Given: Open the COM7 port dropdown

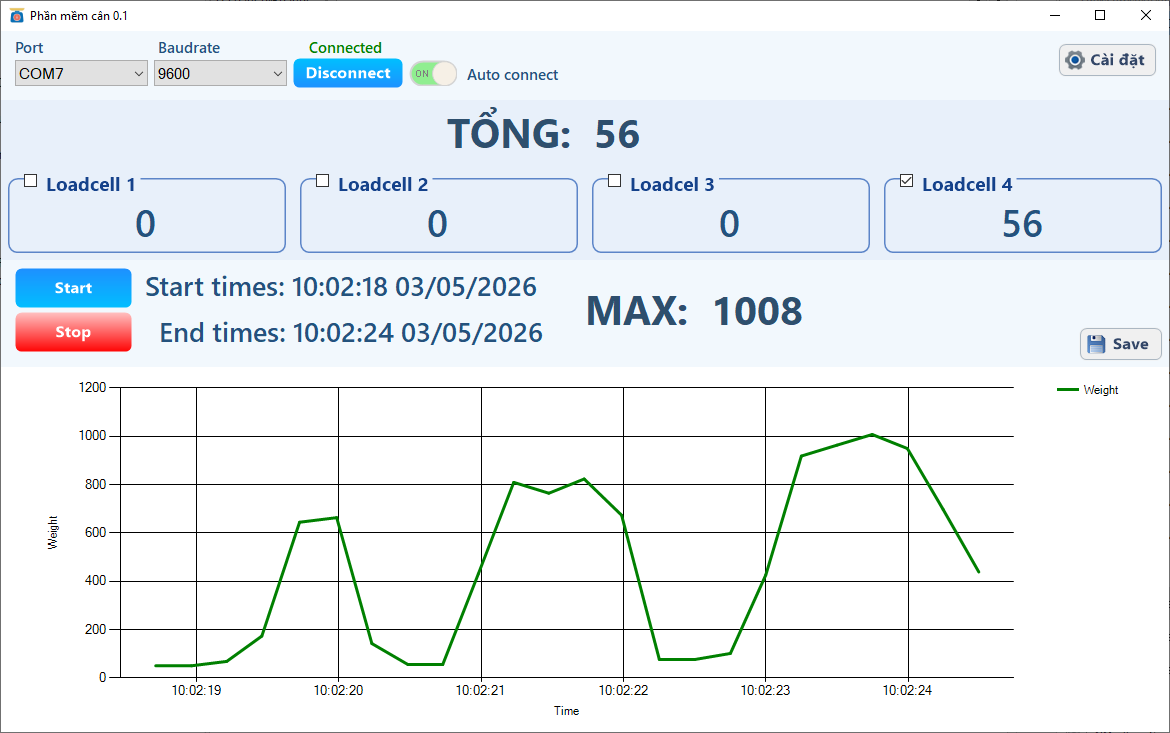Looking at the screenshot, I should 81,73.
